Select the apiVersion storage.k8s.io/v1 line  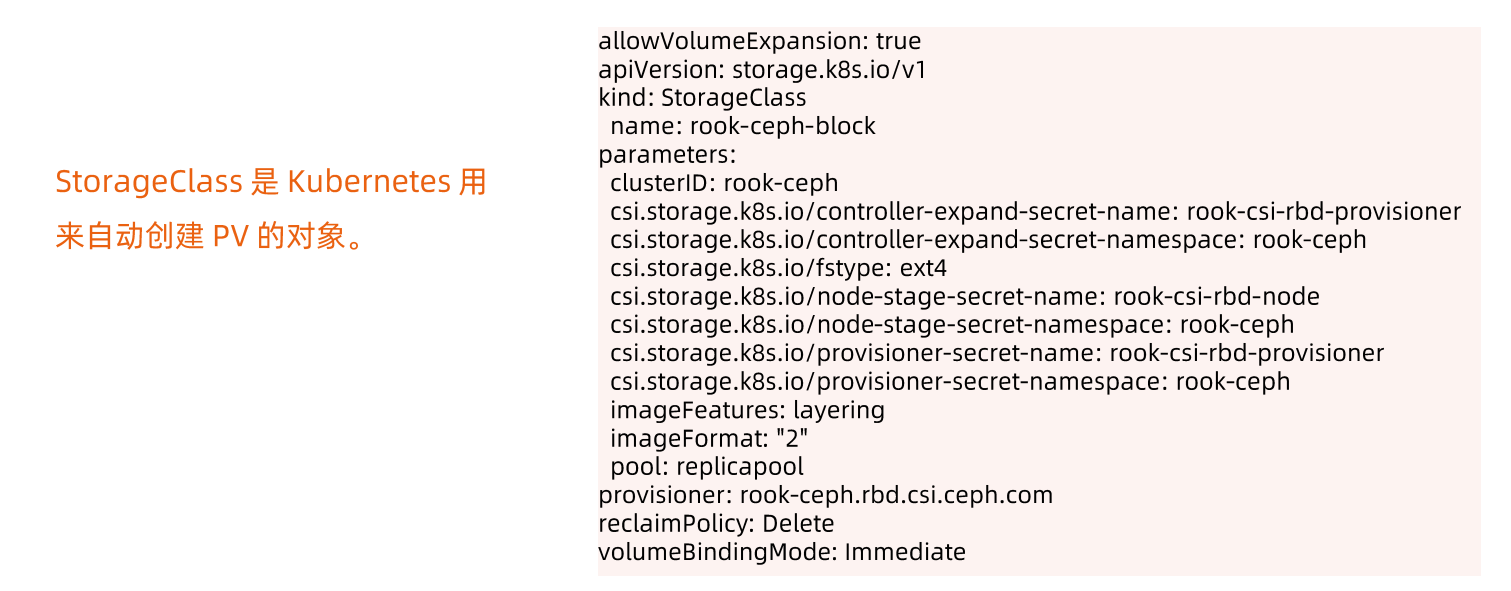tap(769, 70)
